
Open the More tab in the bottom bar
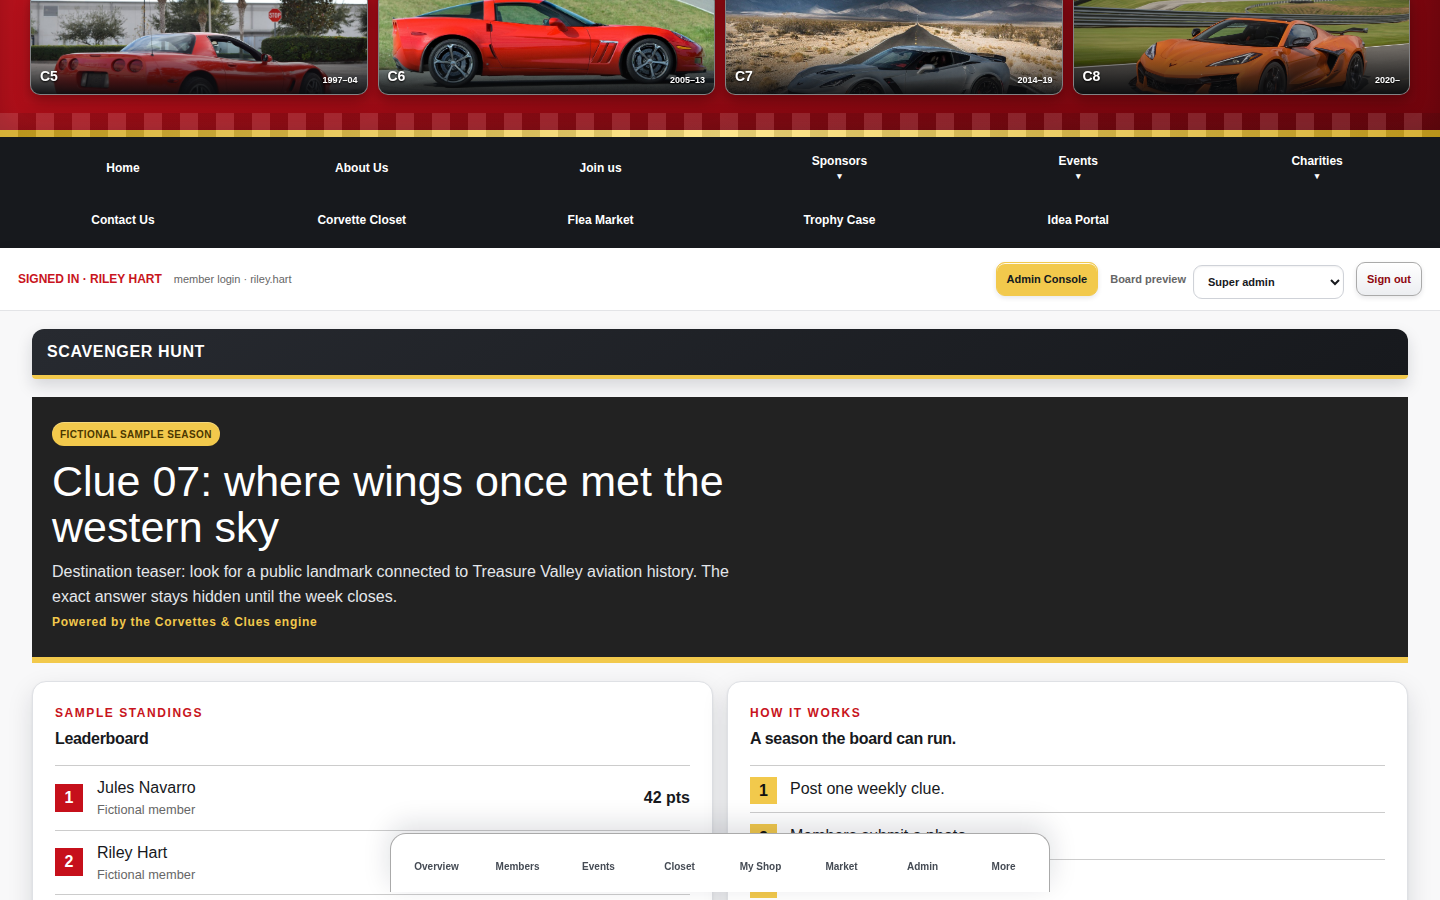pyautogui.click(x=1003, y=866)
